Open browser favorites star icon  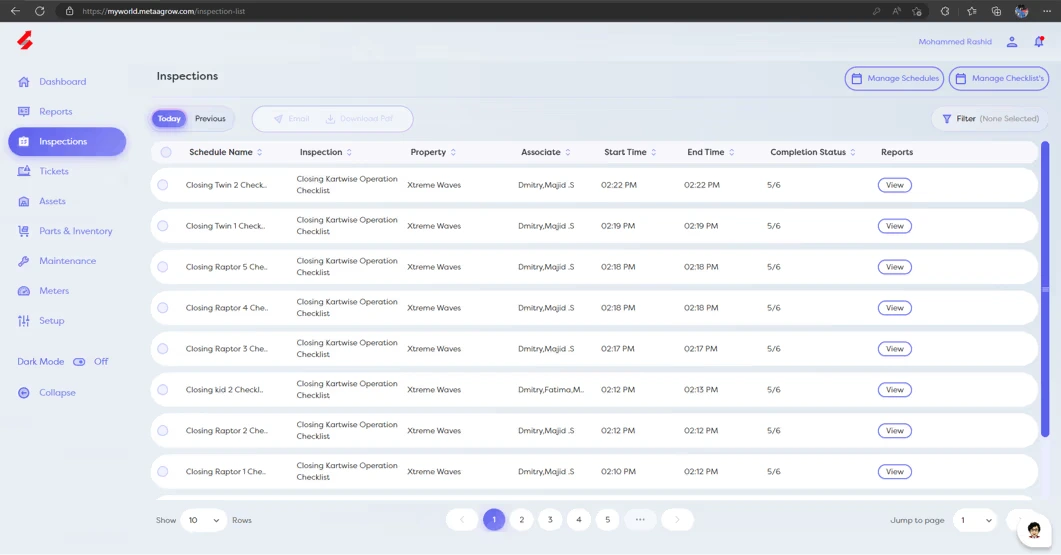coord(972,11)
